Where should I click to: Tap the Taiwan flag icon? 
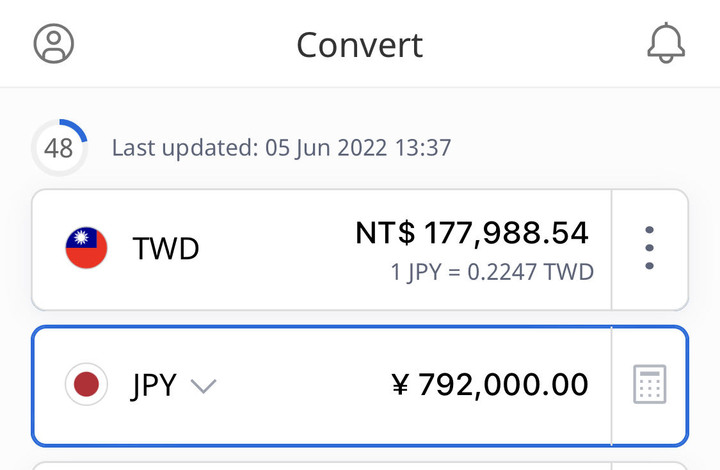coord(87,248)
